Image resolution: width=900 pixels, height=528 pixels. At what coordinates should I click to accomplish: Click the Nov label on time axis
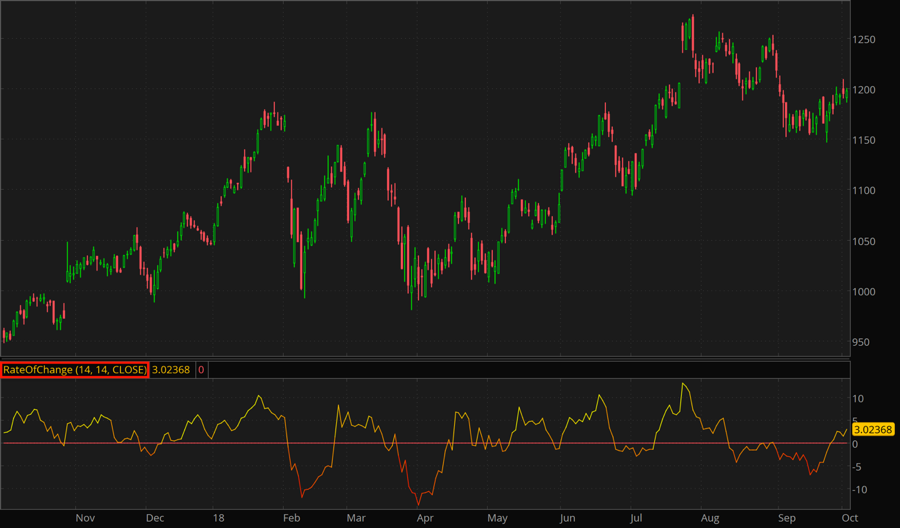point(85,519)
